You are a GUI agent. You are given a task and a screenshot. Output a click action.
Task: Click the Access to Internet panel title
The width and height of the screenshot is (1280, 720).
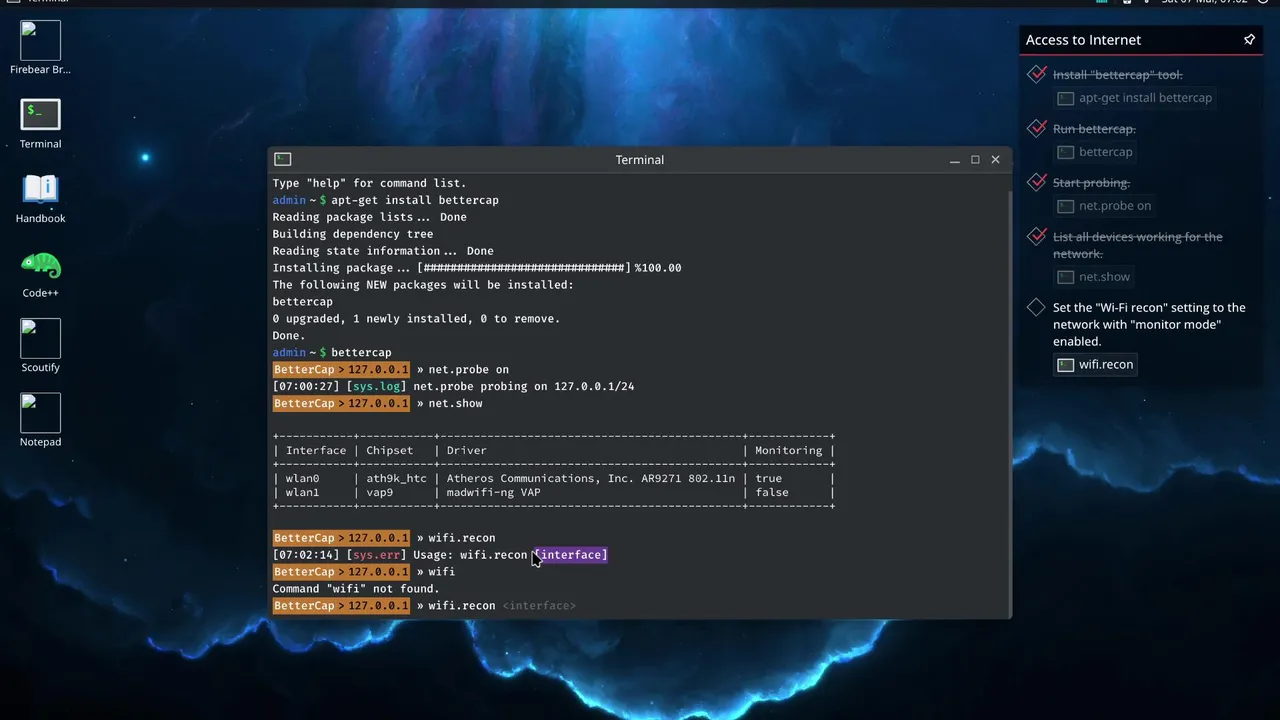point(1083,40)
